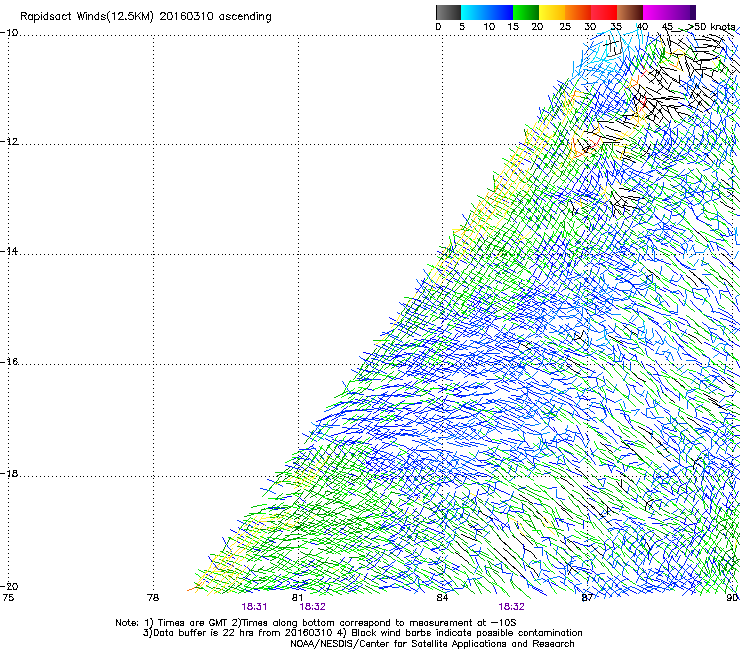This screenshot has width=740, height=650.
Task: Click the '20' legend scale label
Action: pyautogui.click(x=537, y=27)
